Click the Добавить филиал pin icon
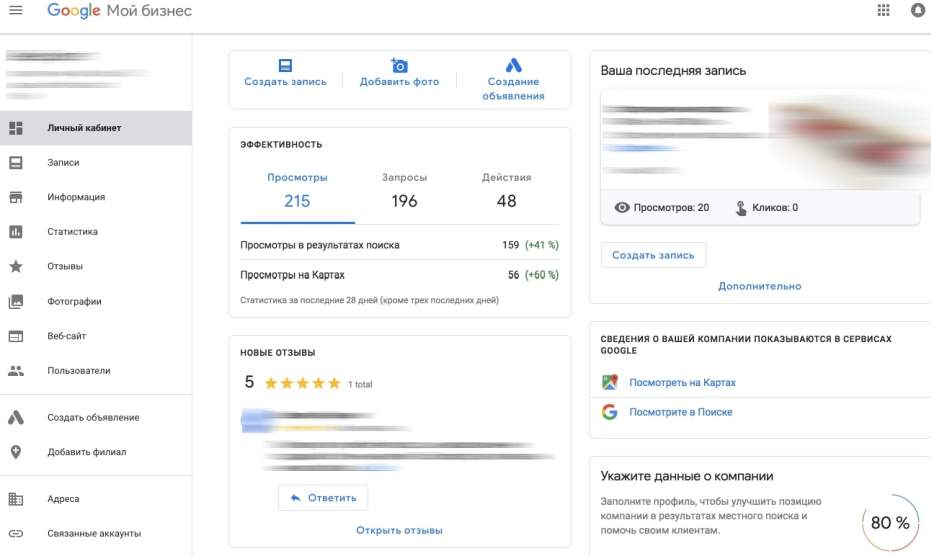Screen dimensions: 931x556 [x=16, y=452]
